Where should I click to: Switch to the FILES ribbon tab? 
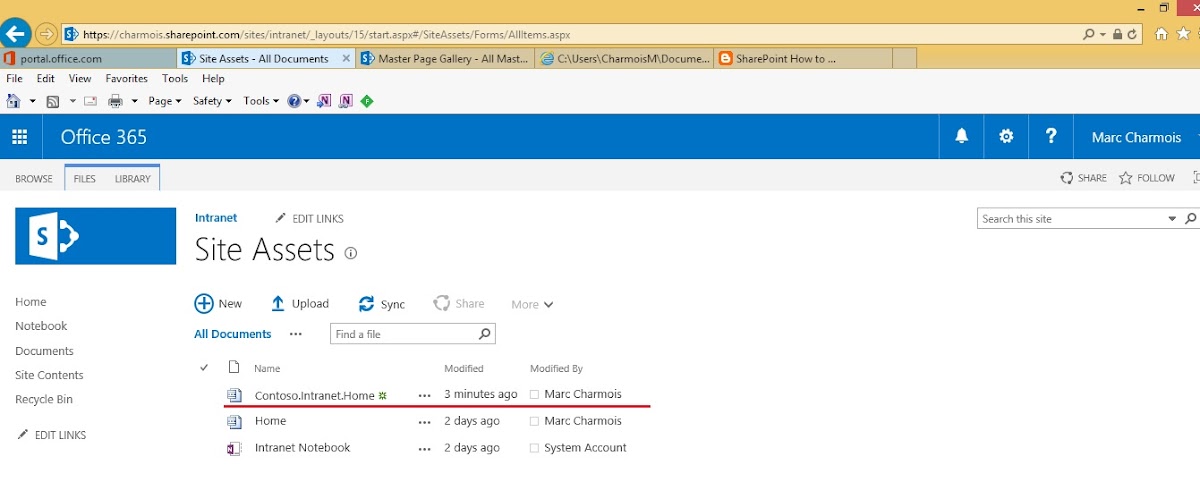(85, 179)
